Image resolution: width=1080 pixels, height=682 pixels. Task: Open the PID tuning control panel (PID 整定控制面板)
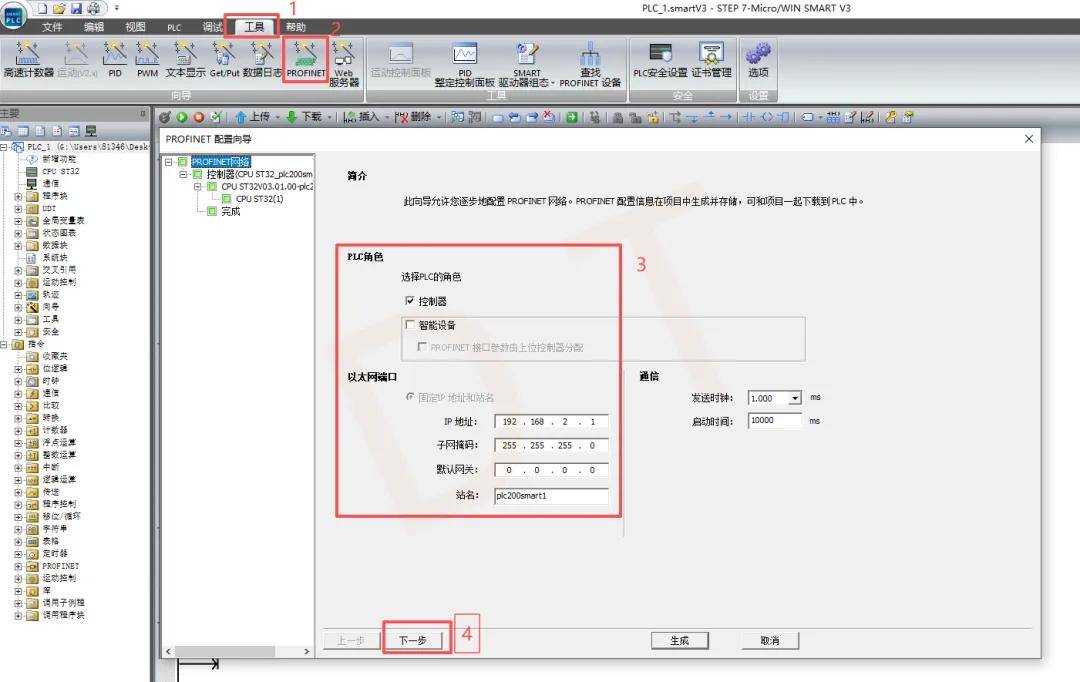tap(465, 63)
